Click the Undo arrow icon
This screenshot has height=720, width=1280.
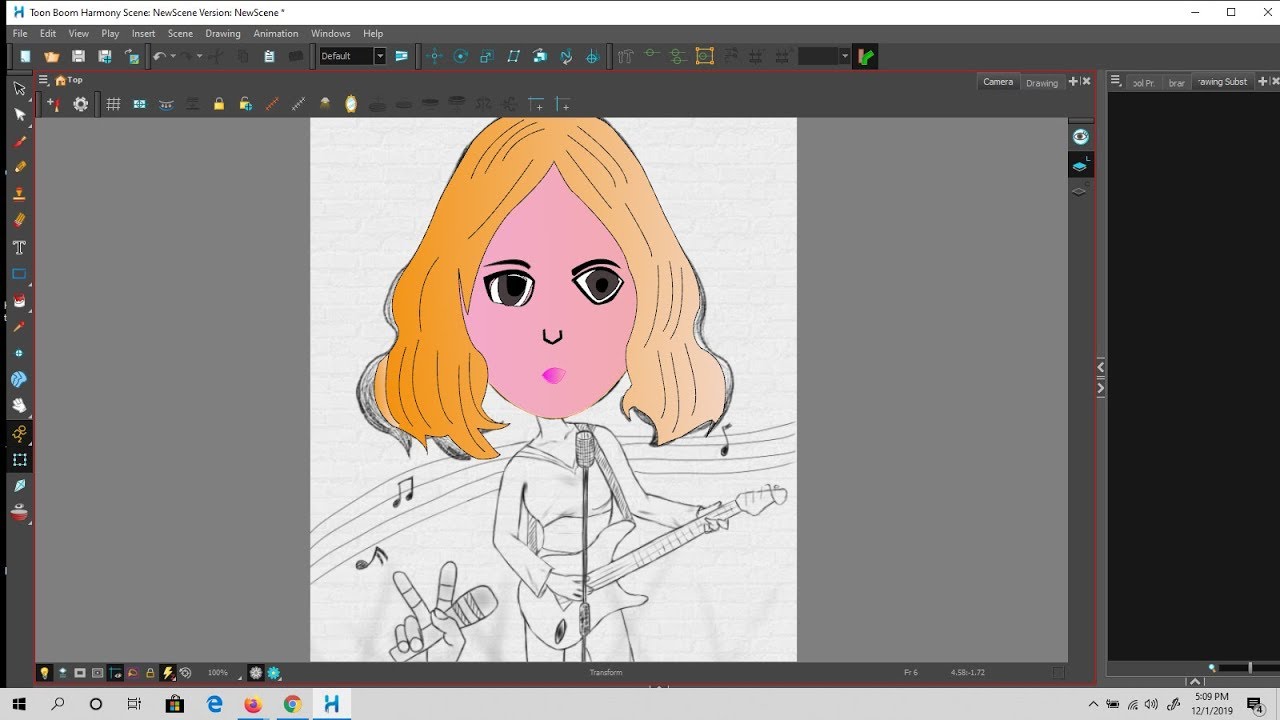click(x=159, y=57)
